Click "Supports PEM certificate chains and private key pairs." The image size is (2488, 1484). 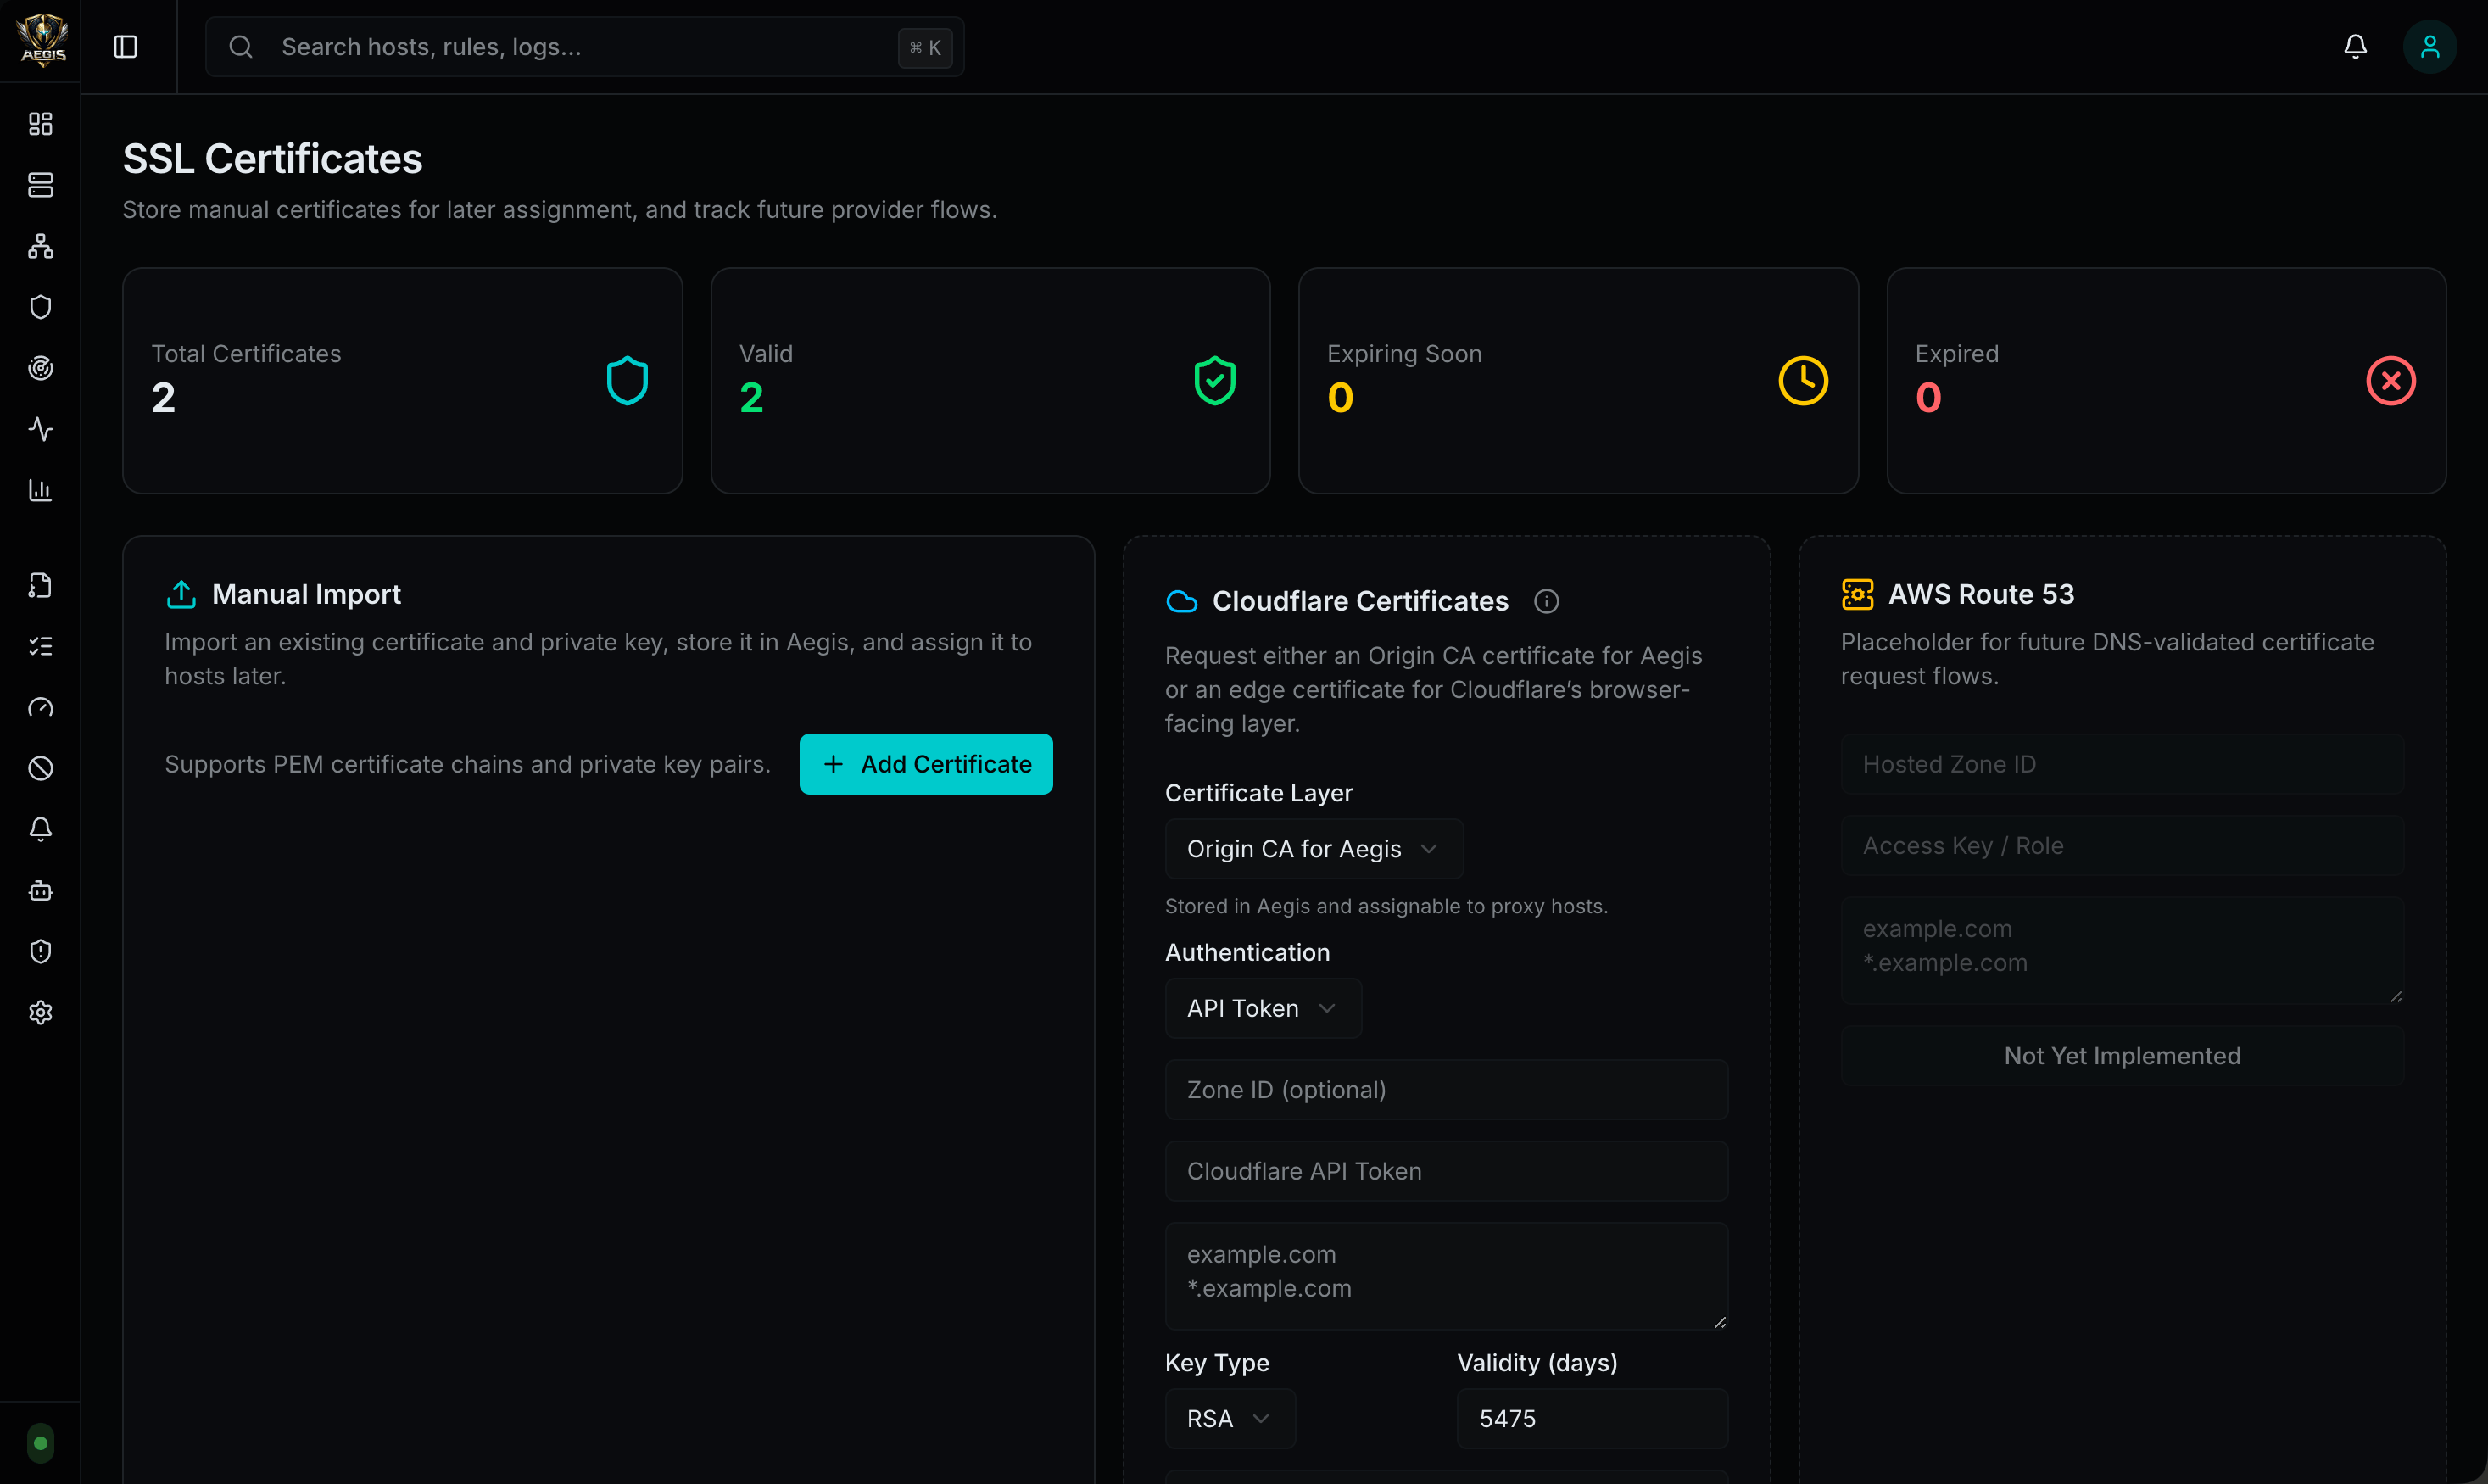pos(467,764)
